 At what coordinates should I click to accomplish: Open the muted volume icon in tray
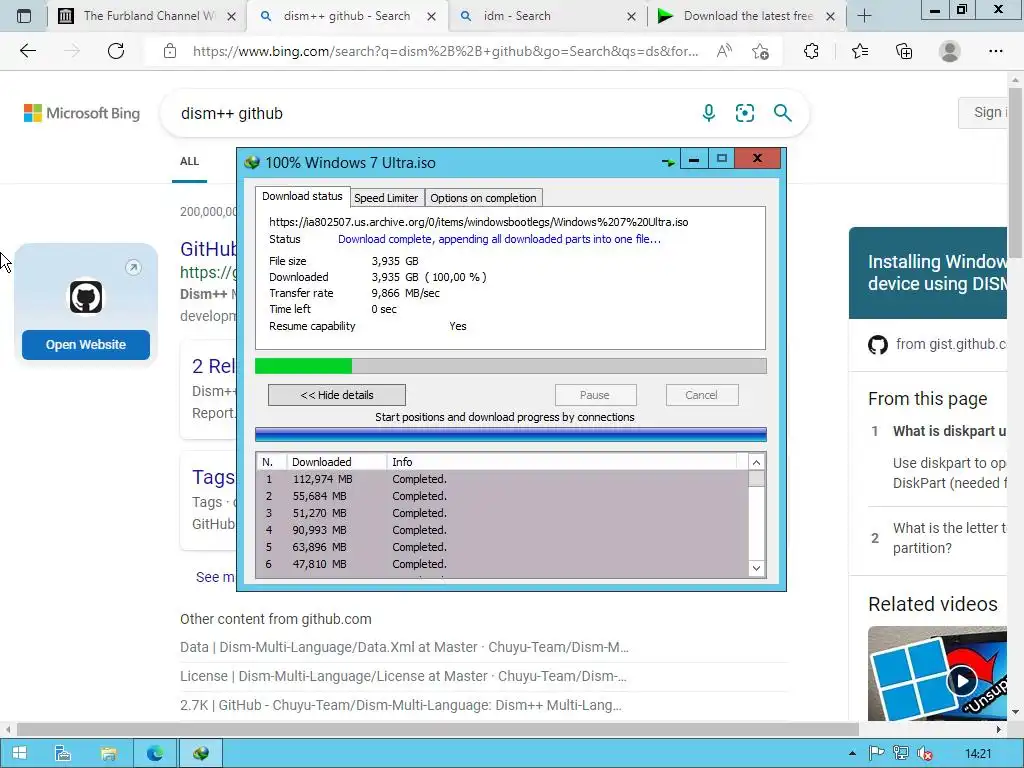coord(924,754)
